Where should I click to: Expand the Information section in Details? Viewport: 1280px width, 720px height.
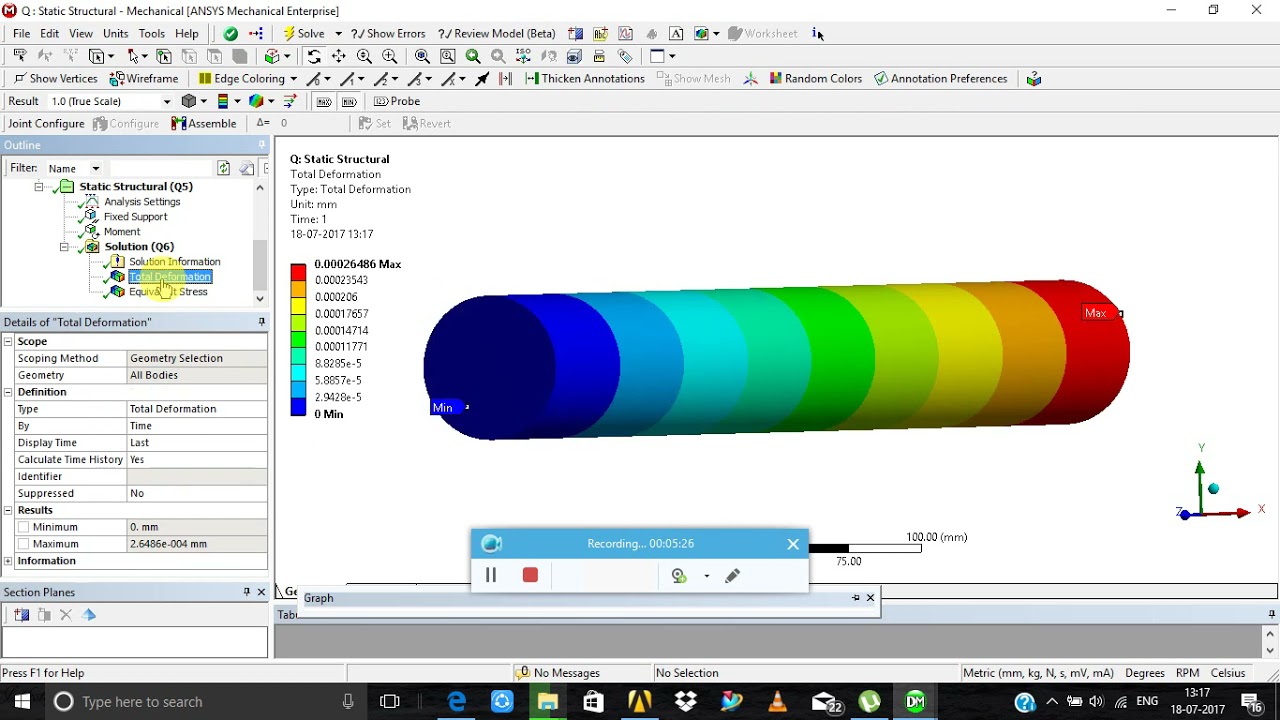coord(8,561)
